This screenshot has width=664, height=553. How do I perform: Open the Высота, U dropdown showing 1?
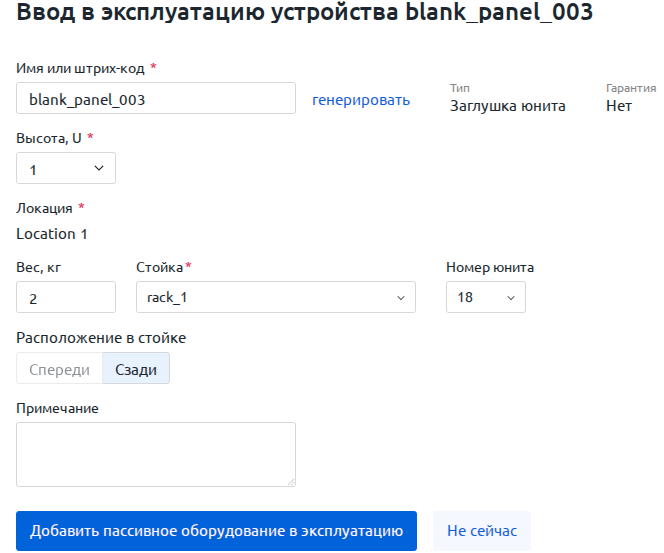click(x=66, y=168)
